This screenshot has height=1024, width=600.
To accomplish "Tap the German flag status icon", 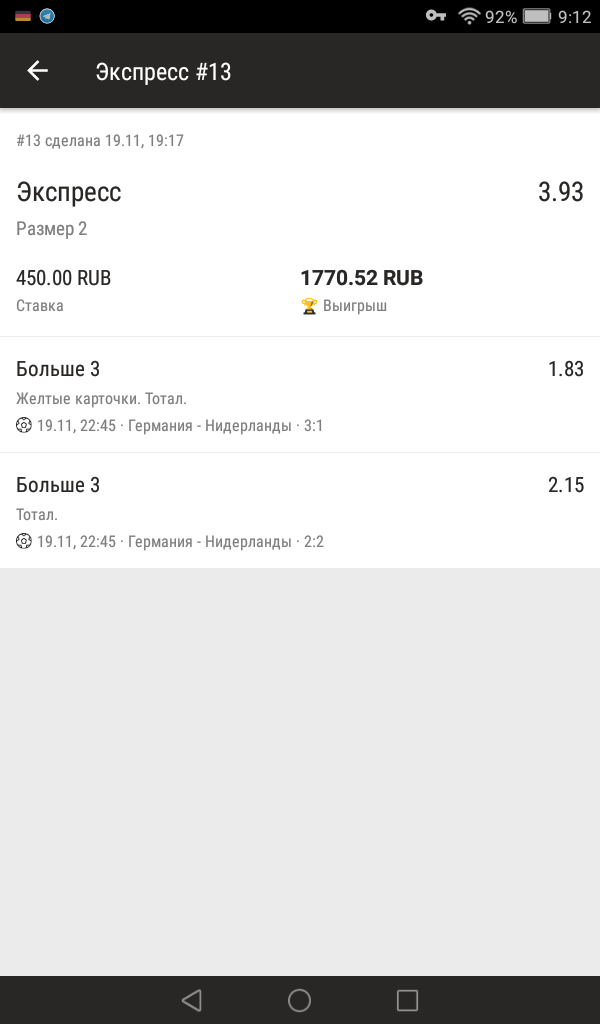I will (x=22, y=16).
